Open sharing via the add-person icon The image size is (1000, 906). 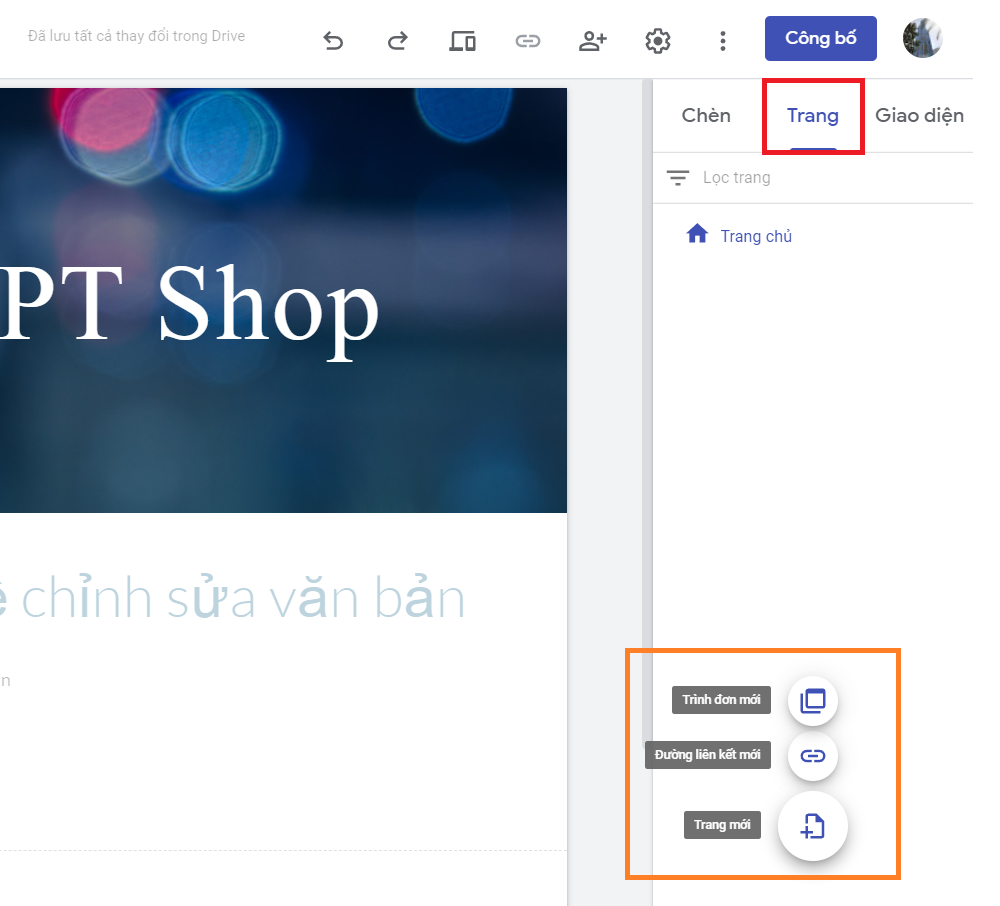592,40
